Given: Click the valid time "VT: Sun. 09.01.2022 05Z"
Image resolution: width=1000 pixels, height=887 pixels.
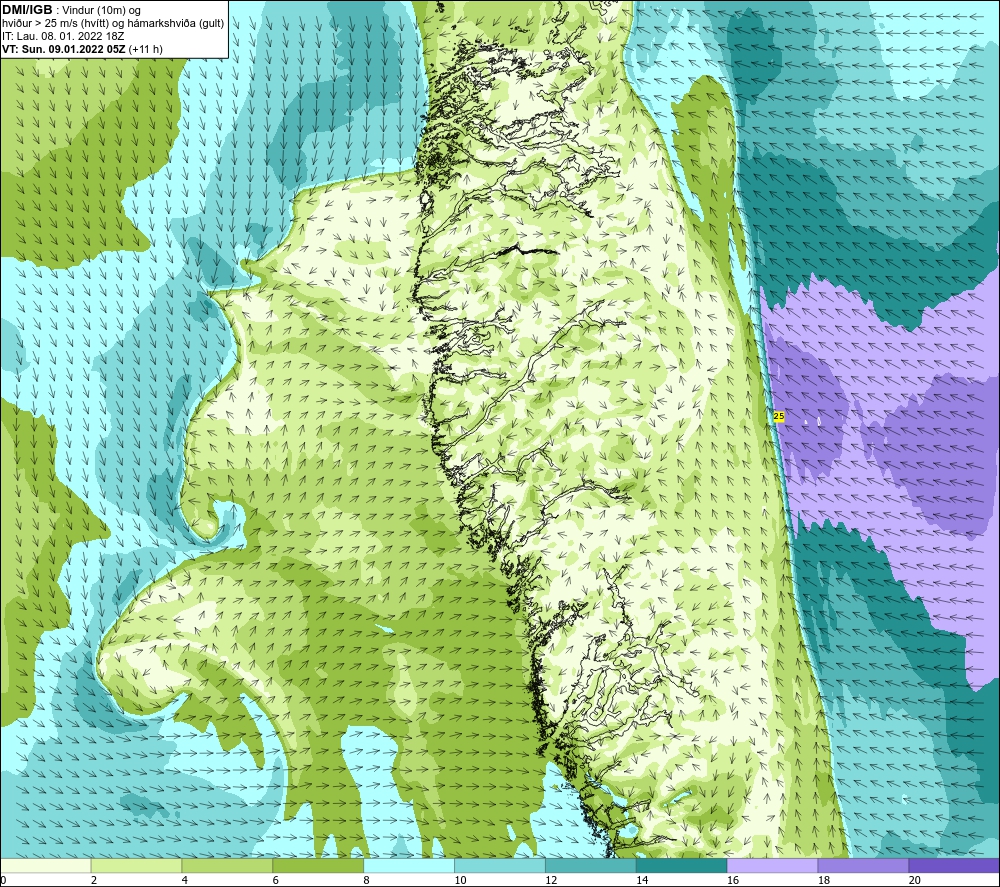Looking at the screenshot, I should coord(64,49).
